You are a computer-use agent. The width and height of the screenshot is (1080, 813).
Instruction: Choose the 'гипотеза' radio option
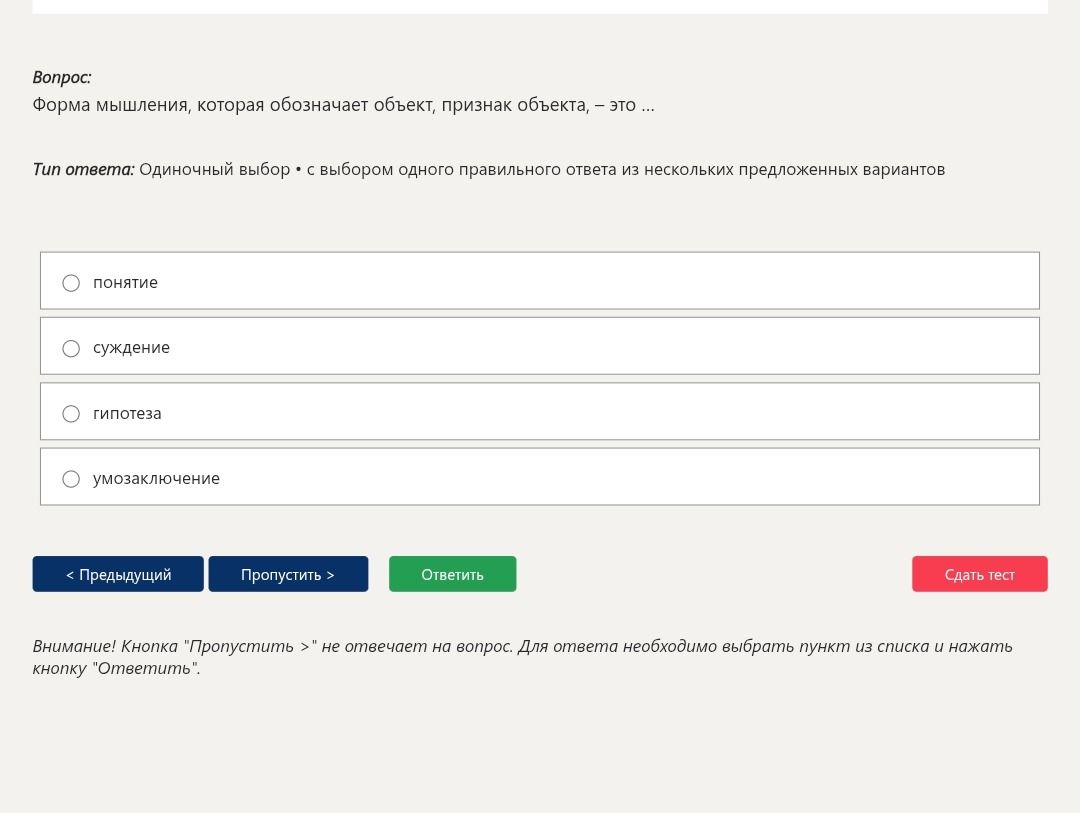click(71, 414)
